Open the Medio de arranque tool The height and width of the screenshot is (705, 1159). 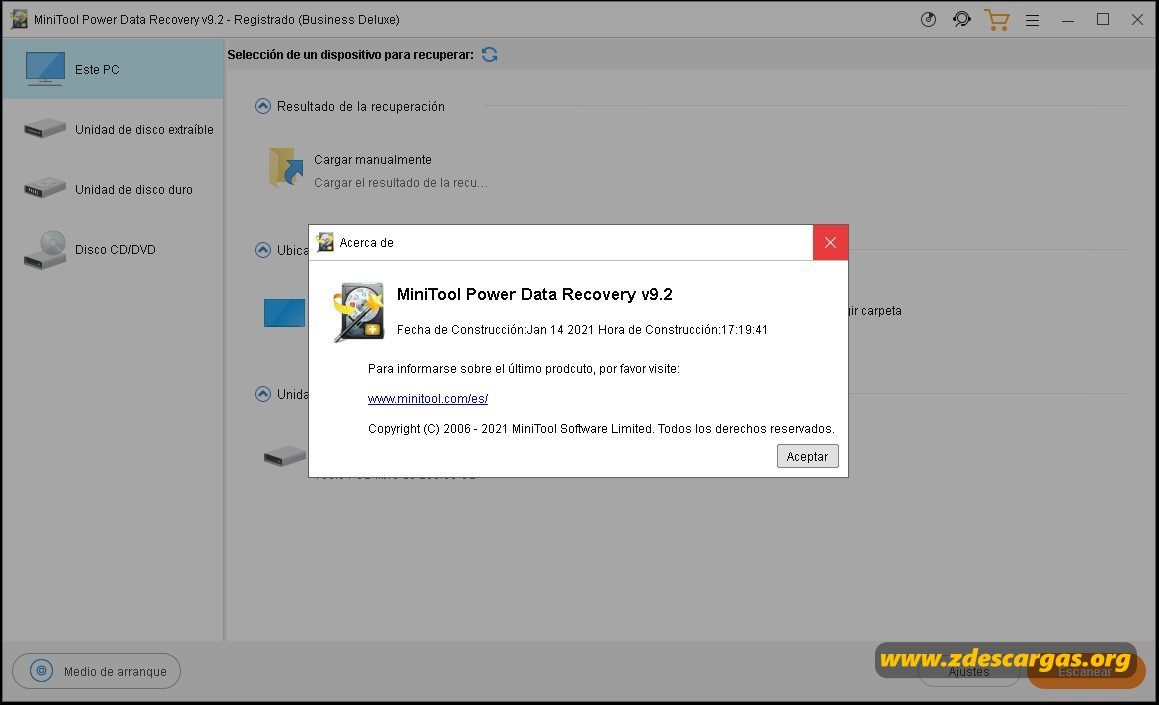coord(96,671)
